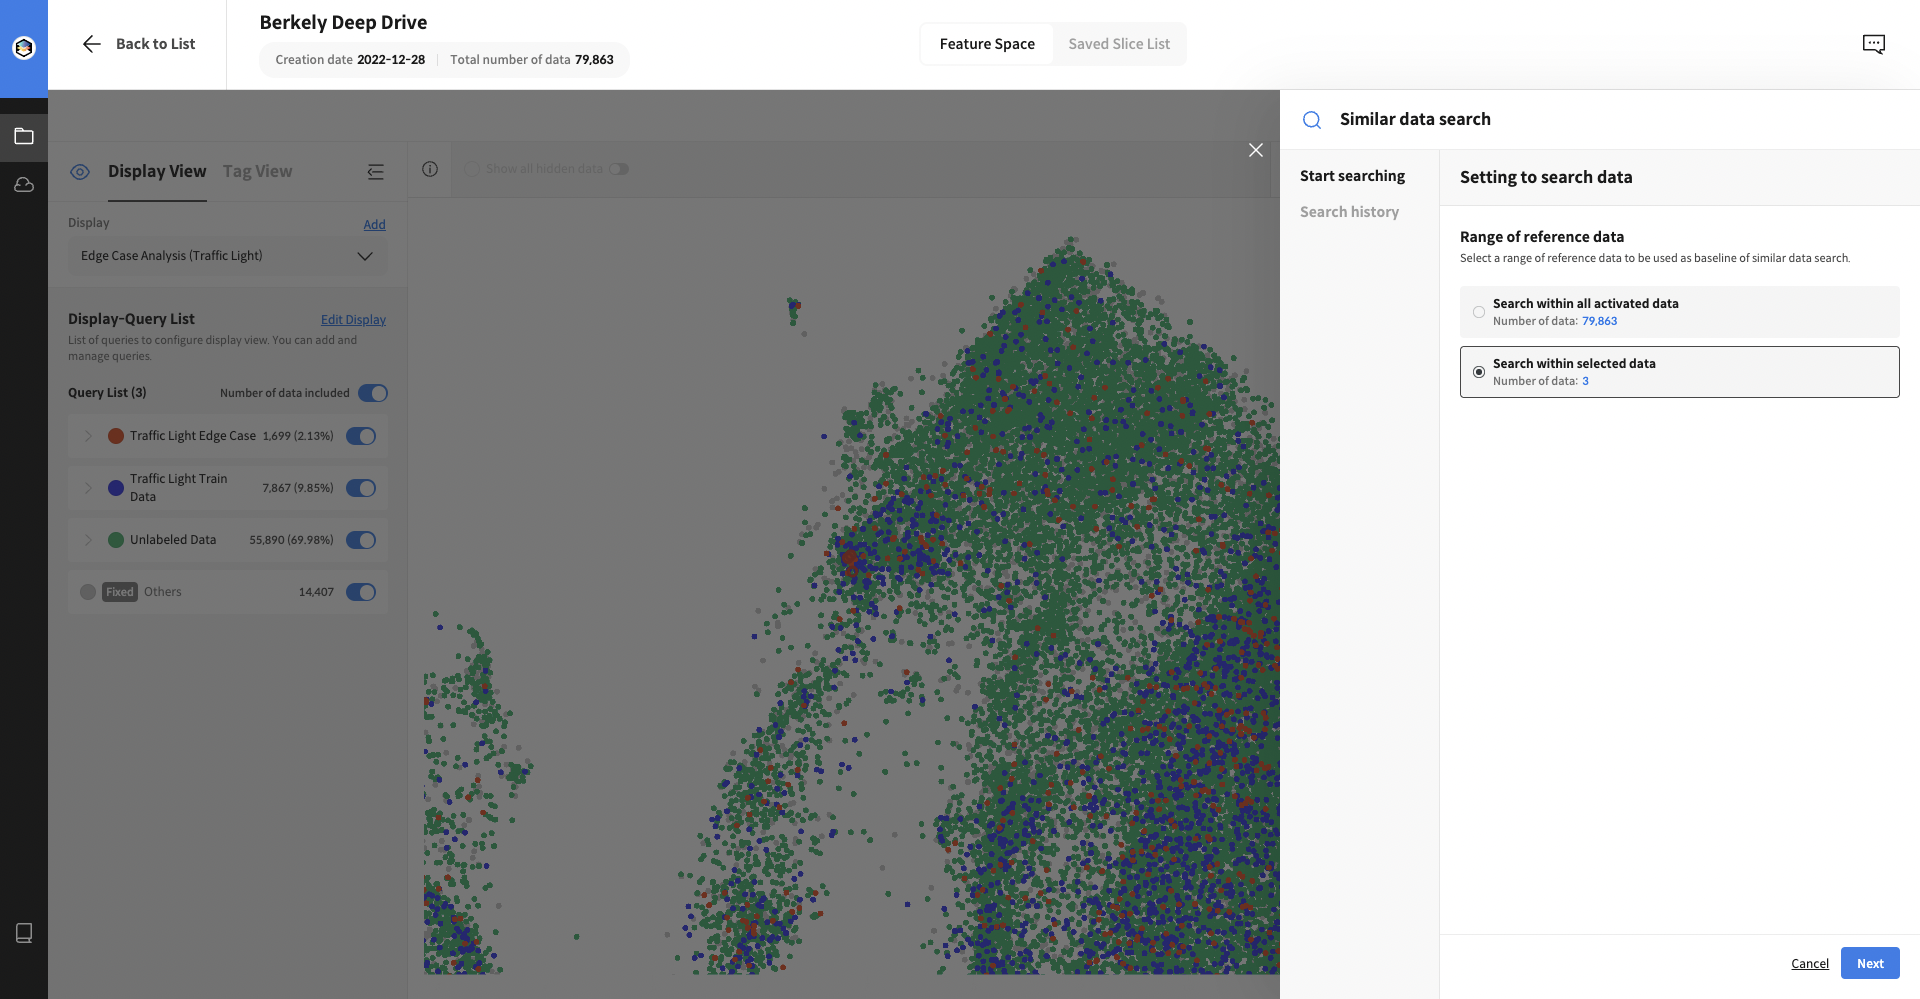Click the Next button
Screen dimensions: 1920x999
coord(1870,964)
